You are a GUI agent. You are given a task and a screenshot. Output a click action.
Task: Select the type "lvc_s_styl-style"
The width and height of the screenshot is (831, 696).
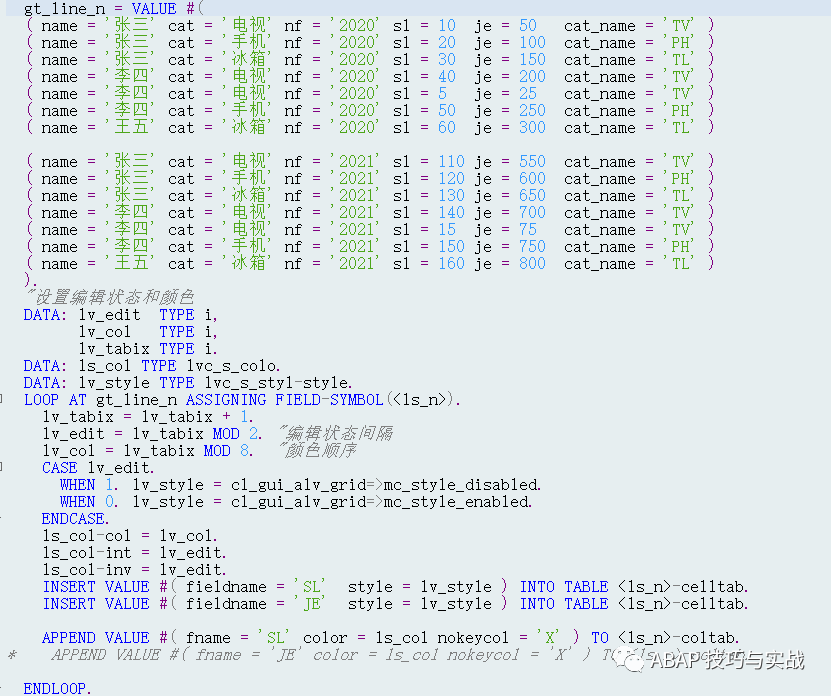tap(276, 383)
